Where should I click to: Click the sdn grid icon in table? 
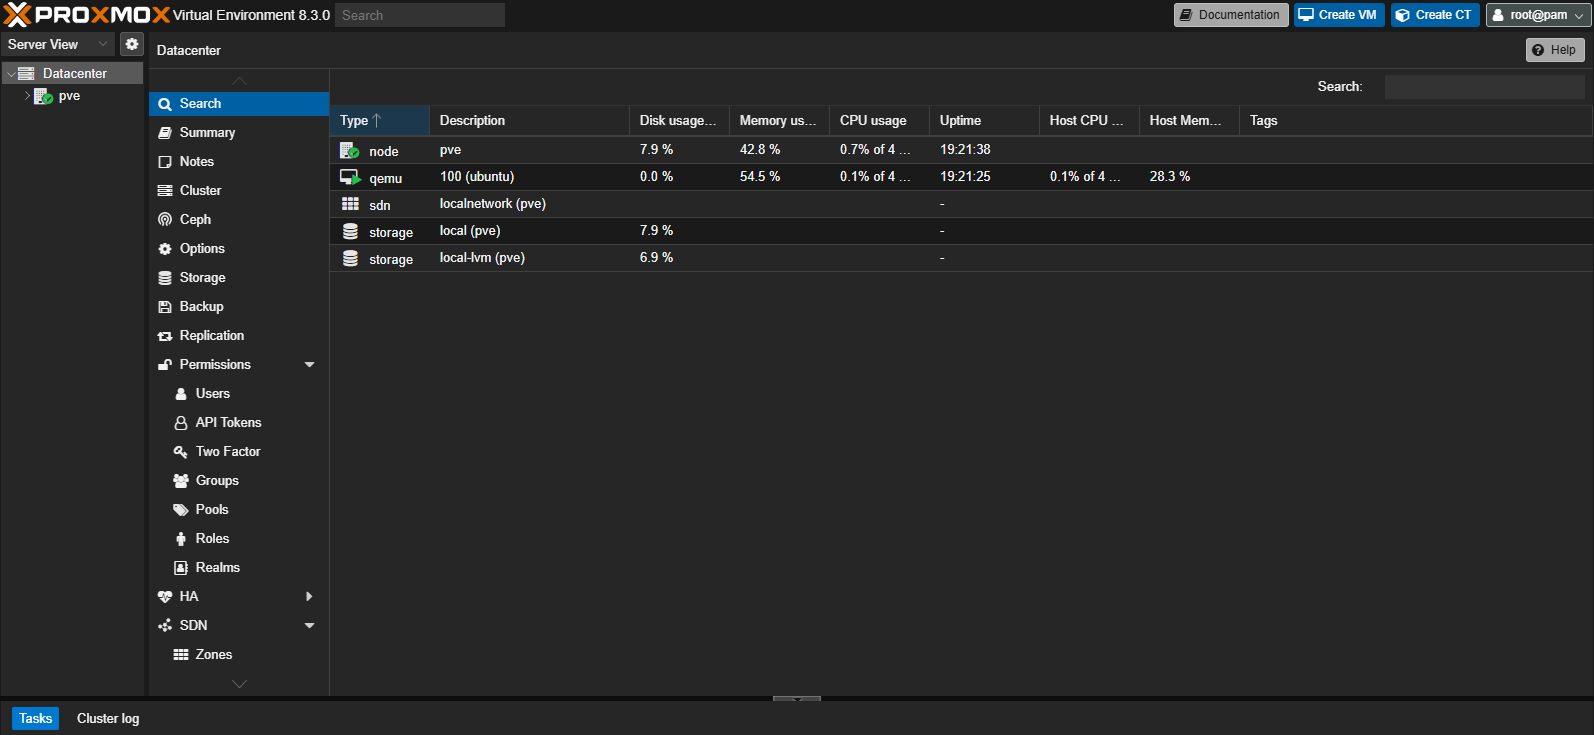click(x=350, y=204)
